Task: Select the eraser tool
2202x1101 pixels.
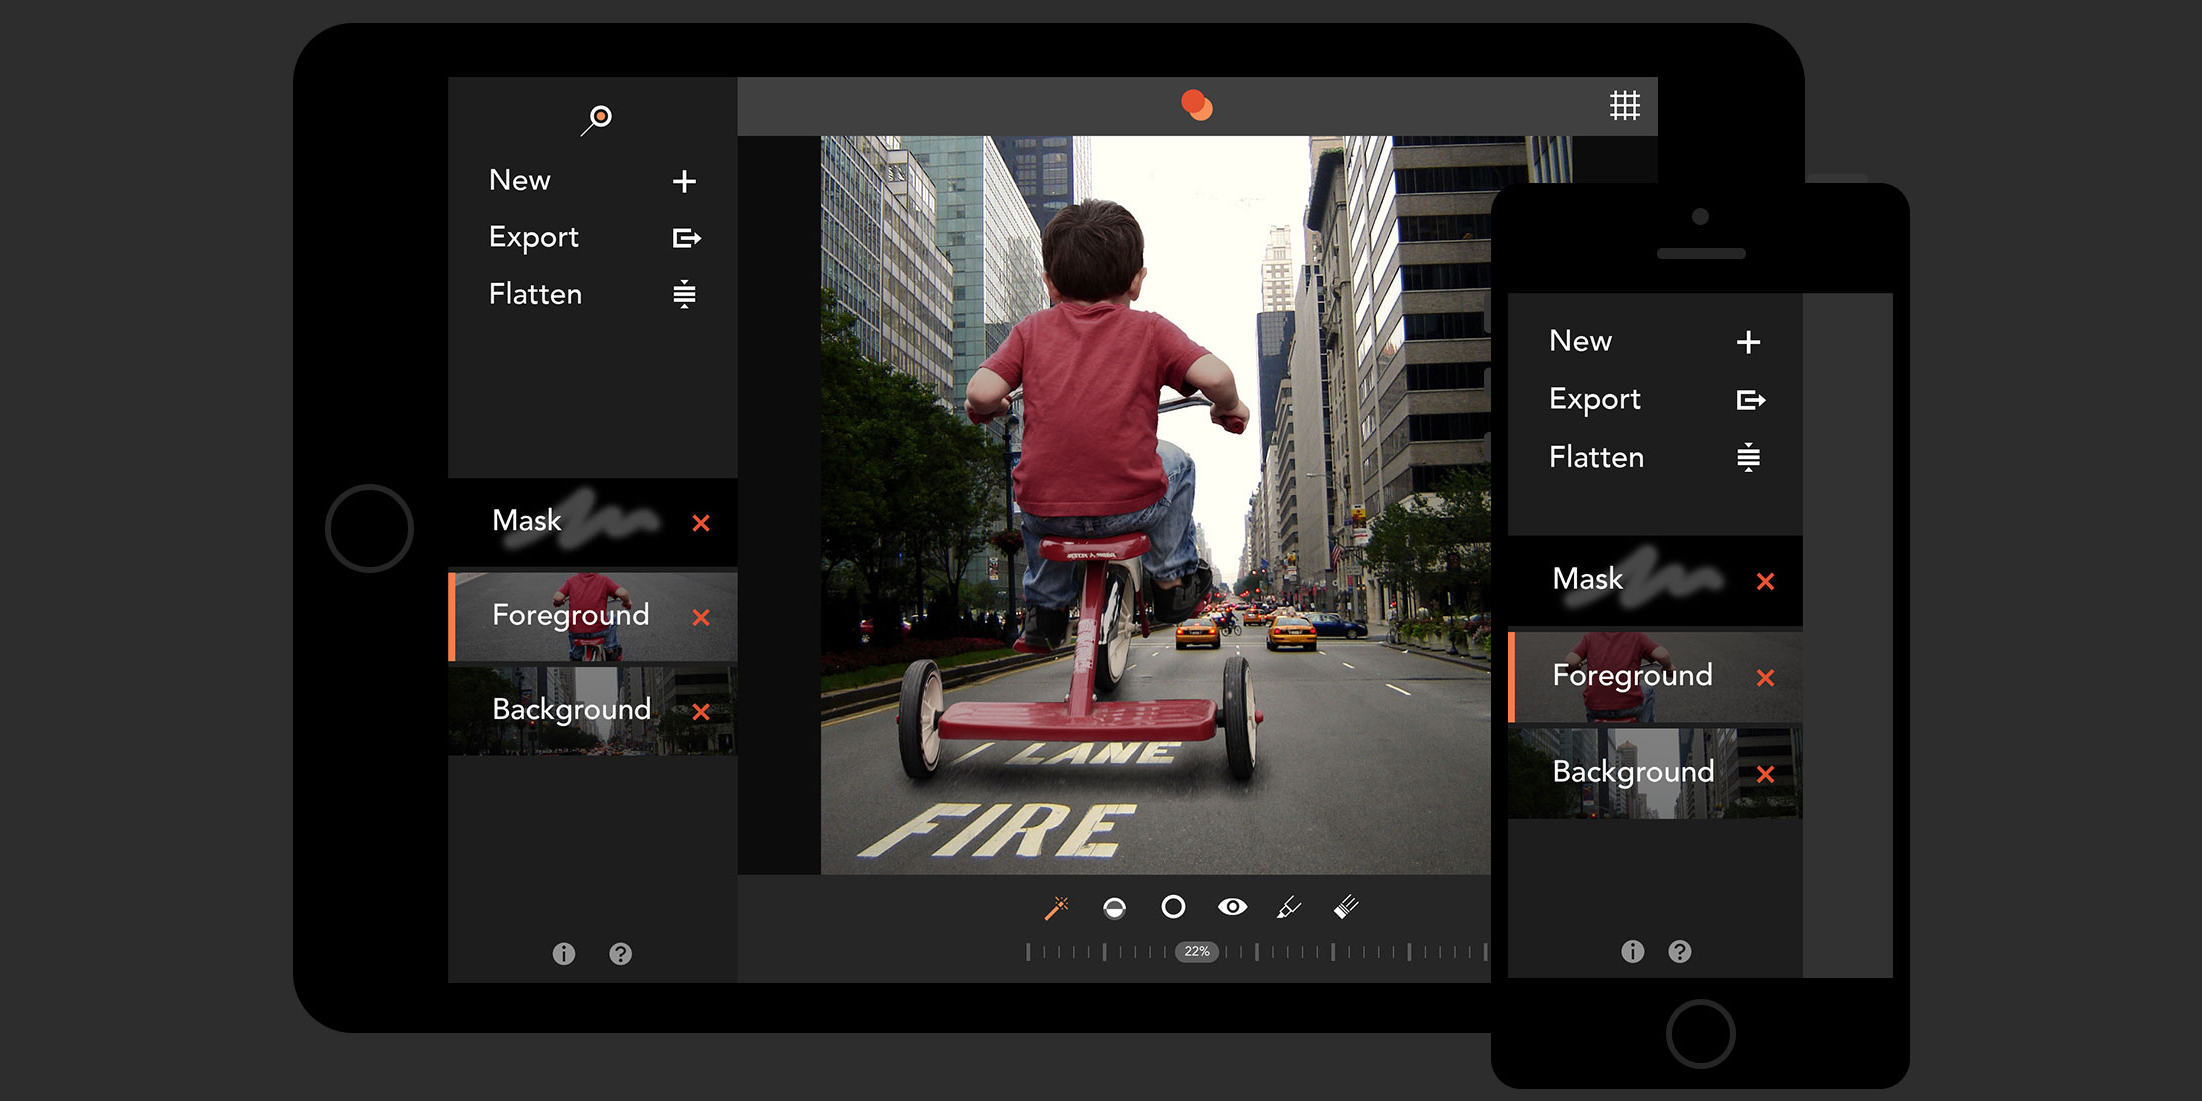Action: (x=1346, y=907)
